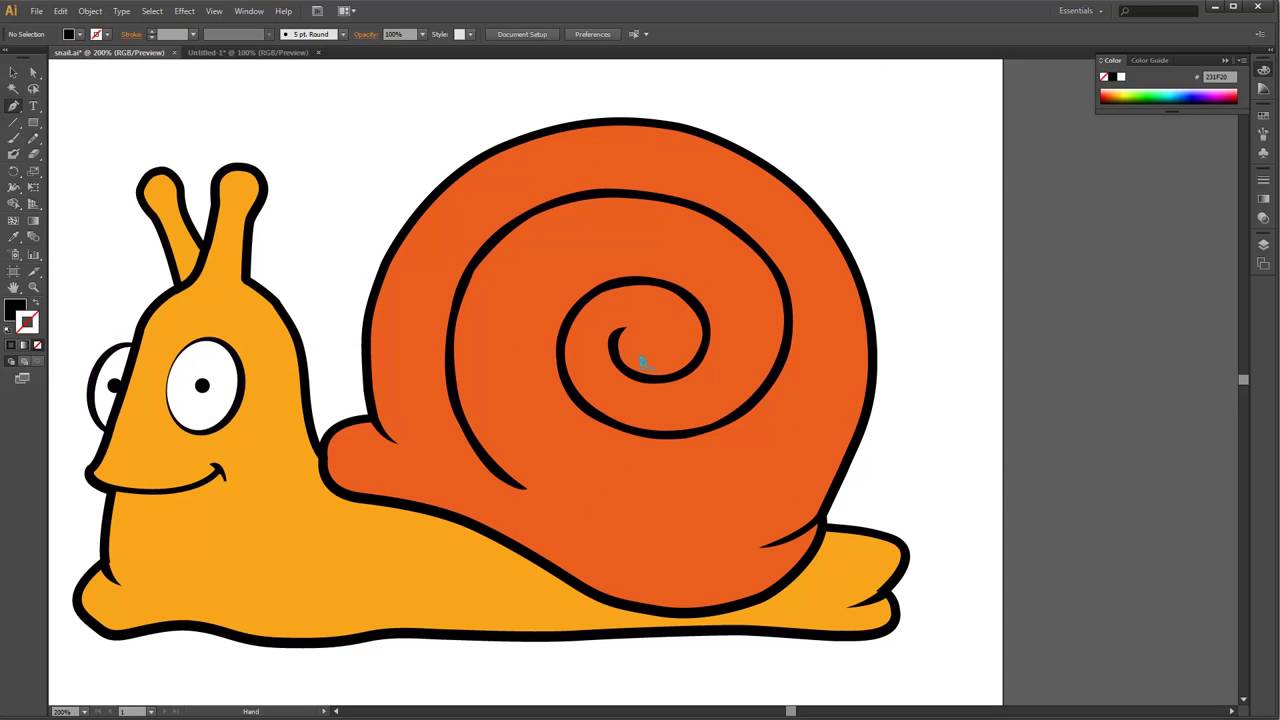
Task: Open the Object menu
Action: click(90, 11)
